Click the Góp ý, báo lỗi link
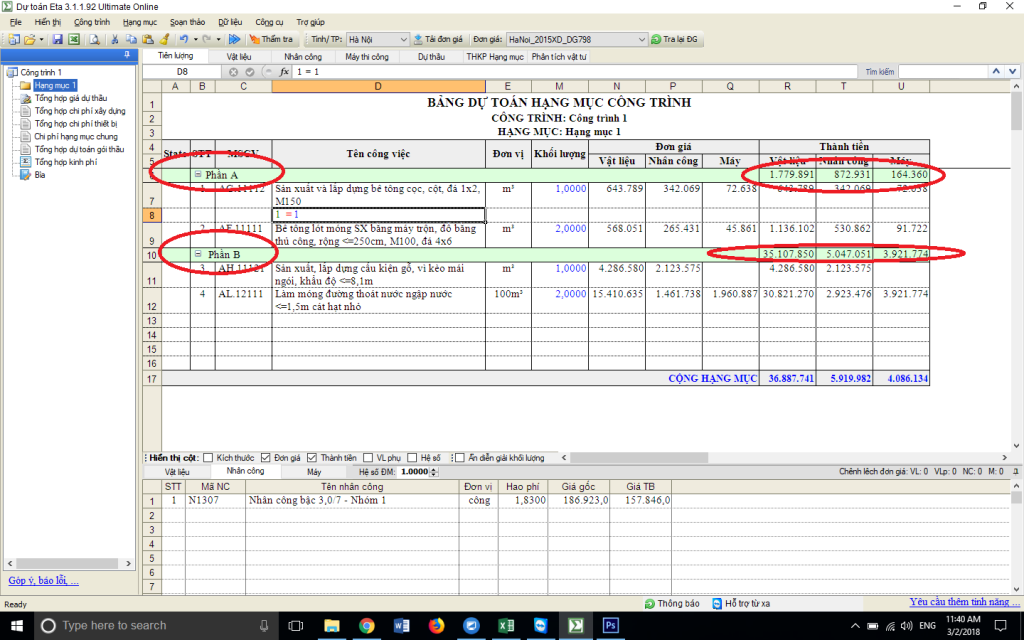1024x640 pixels. pos(43,580)
